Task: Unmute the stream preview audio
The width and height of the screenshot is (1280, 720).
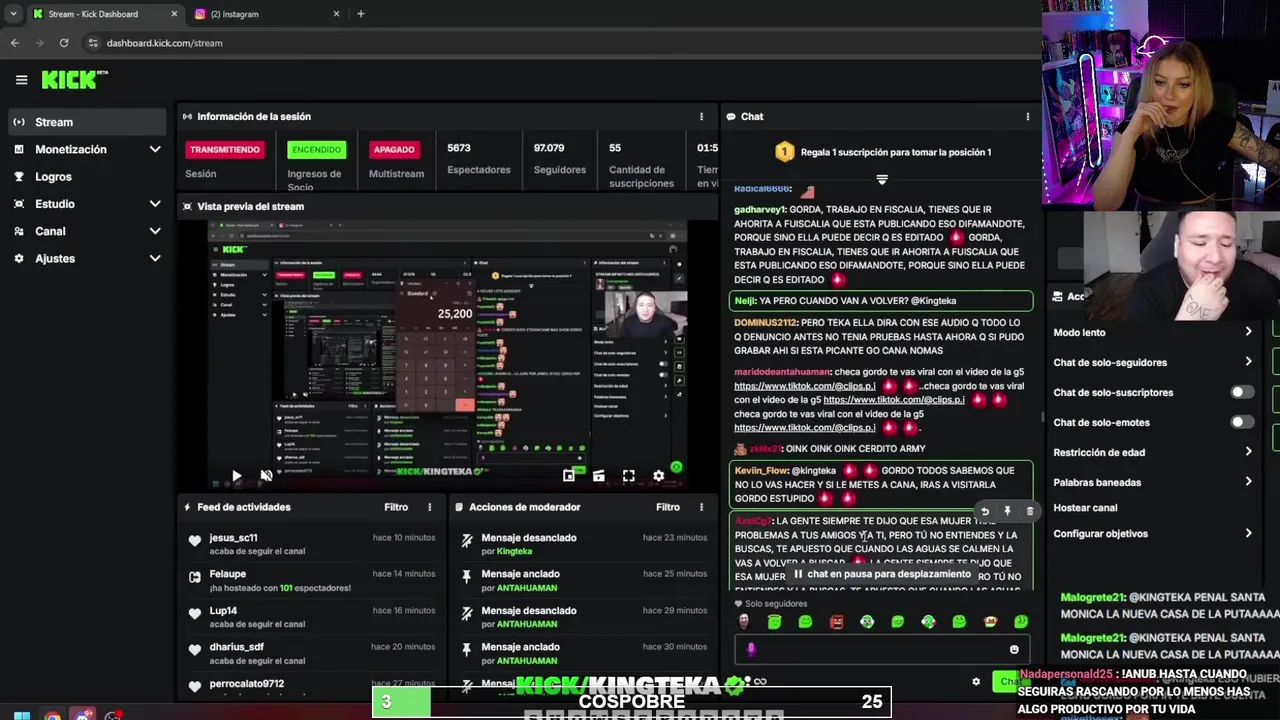Action: 266,476
